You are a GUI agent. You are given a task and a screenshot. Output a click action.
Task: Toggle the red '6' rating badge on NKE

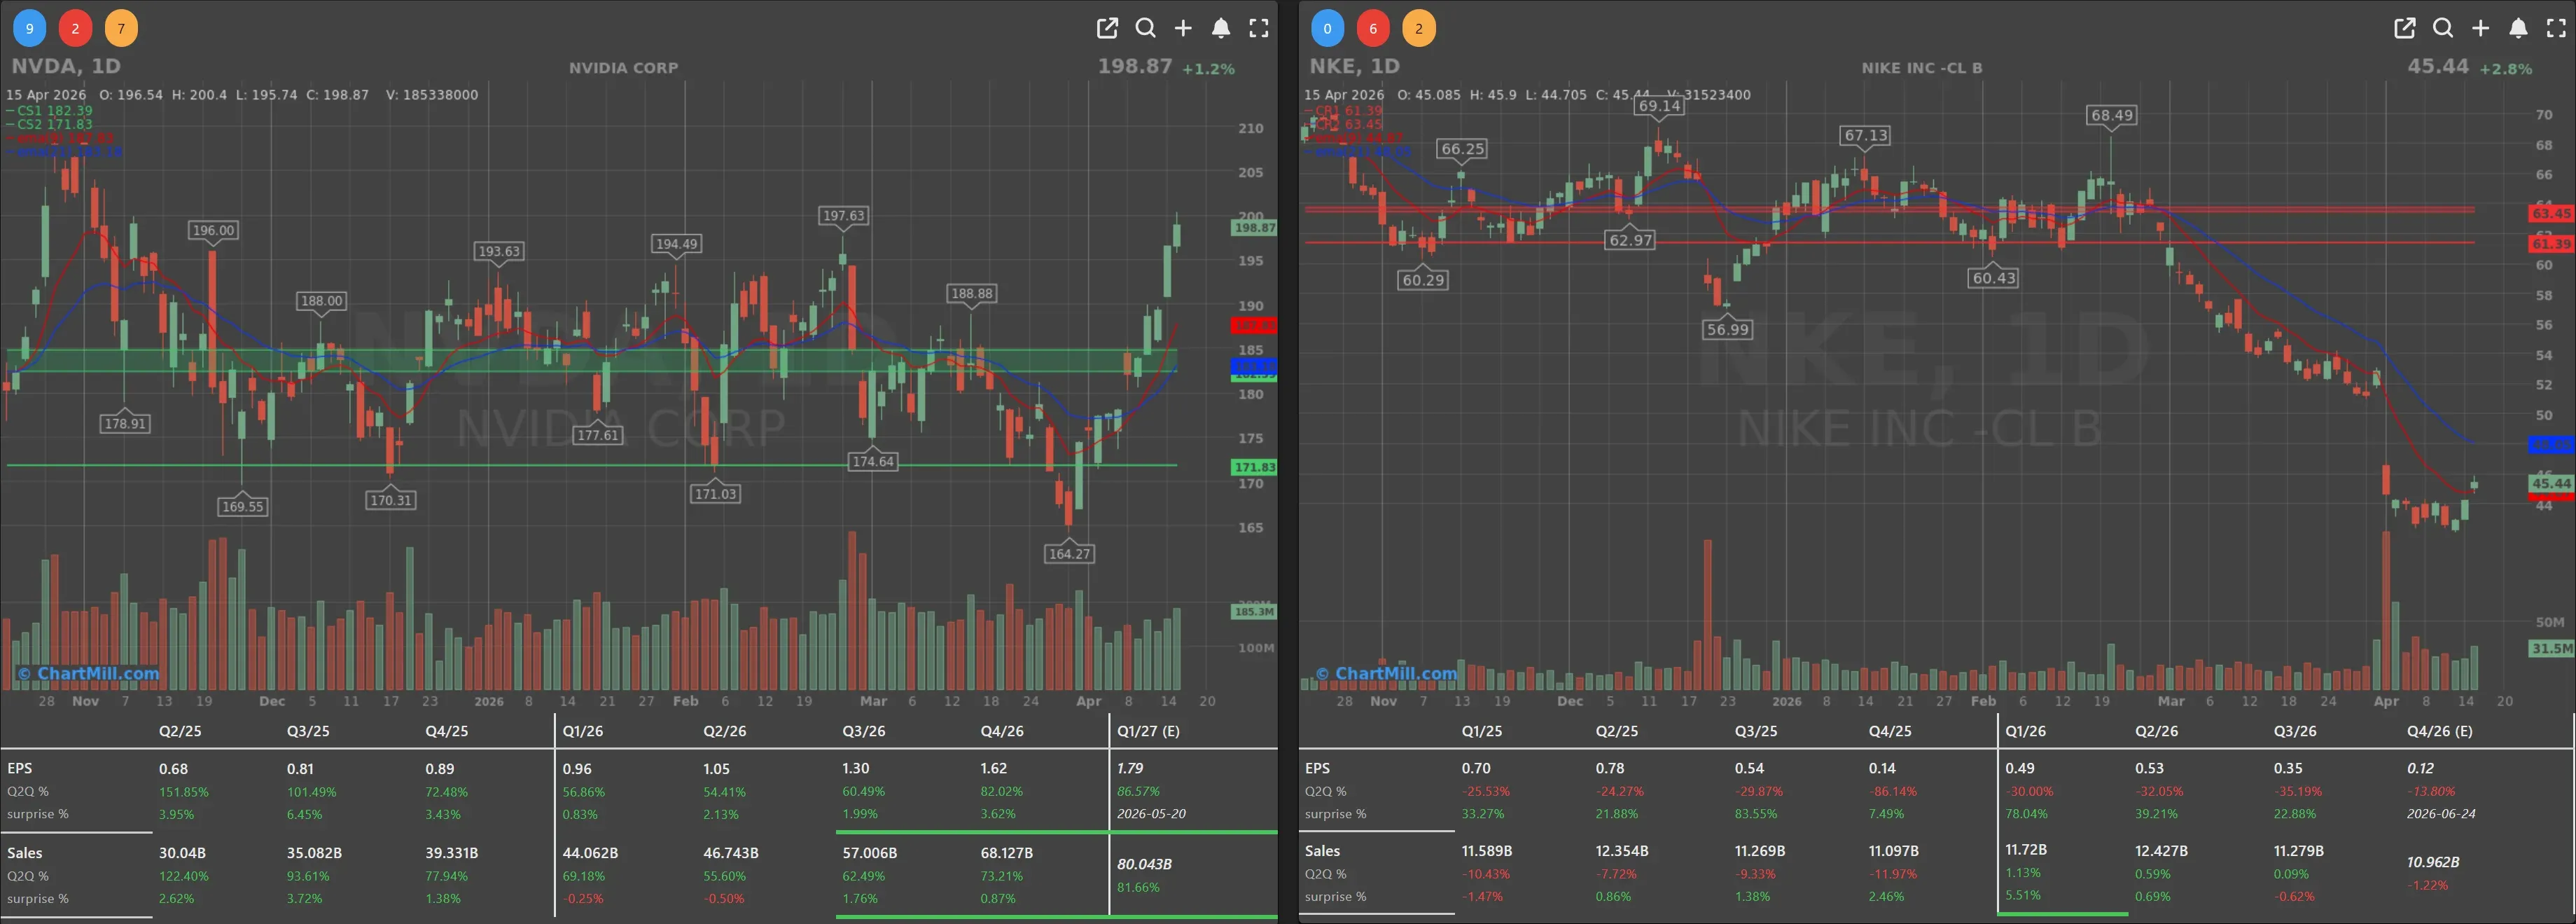1373,28
